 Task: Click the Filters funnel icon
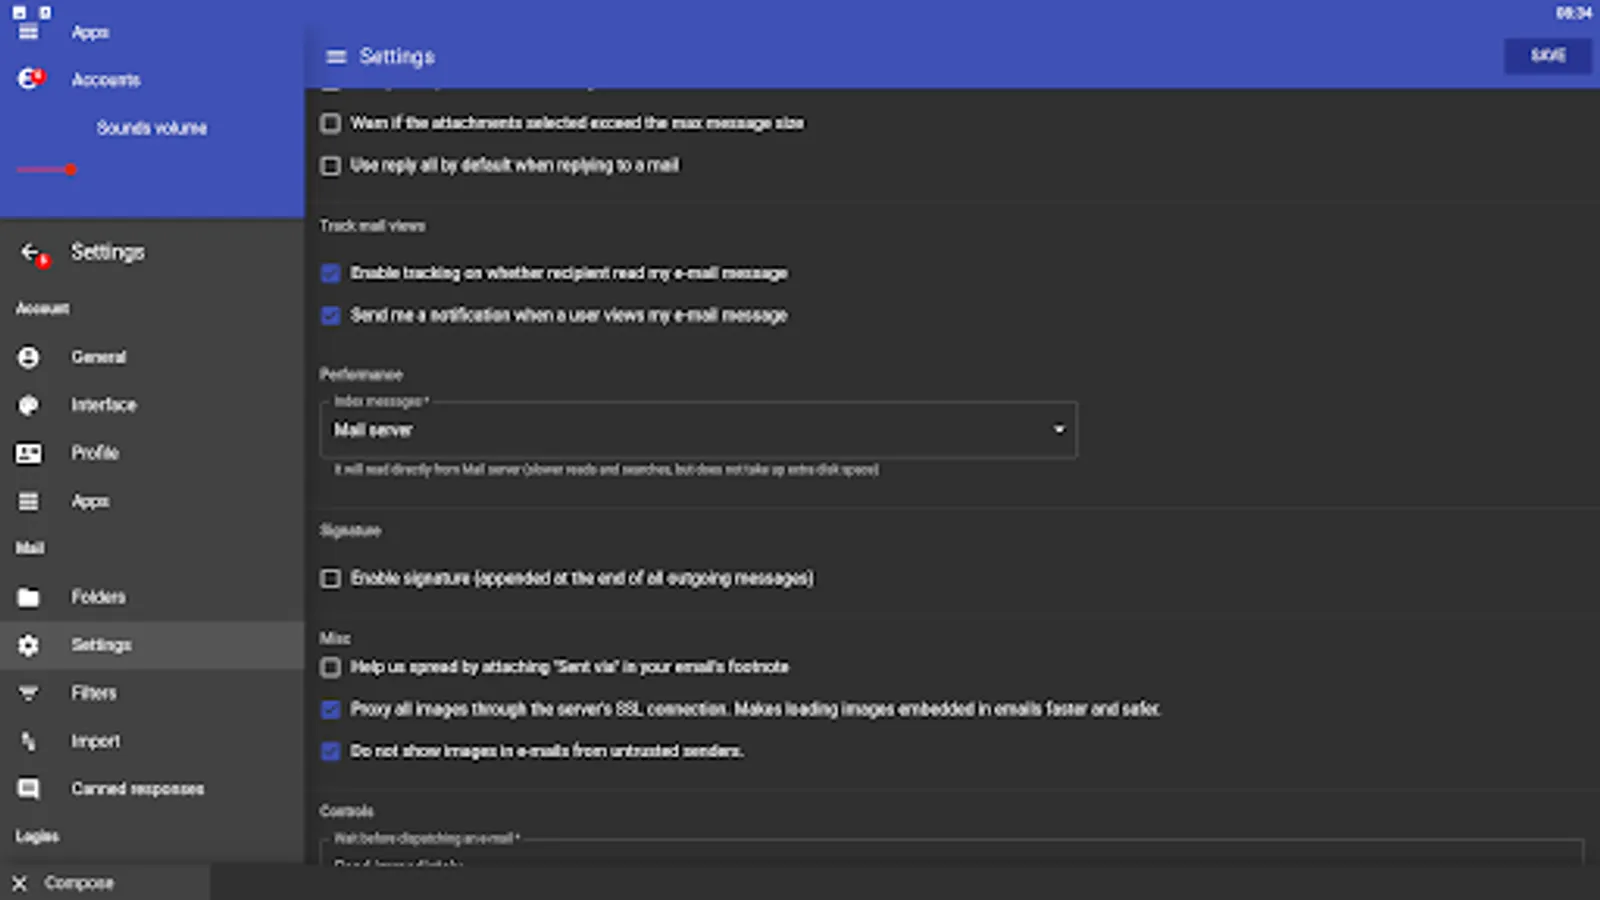coord(29,693)
